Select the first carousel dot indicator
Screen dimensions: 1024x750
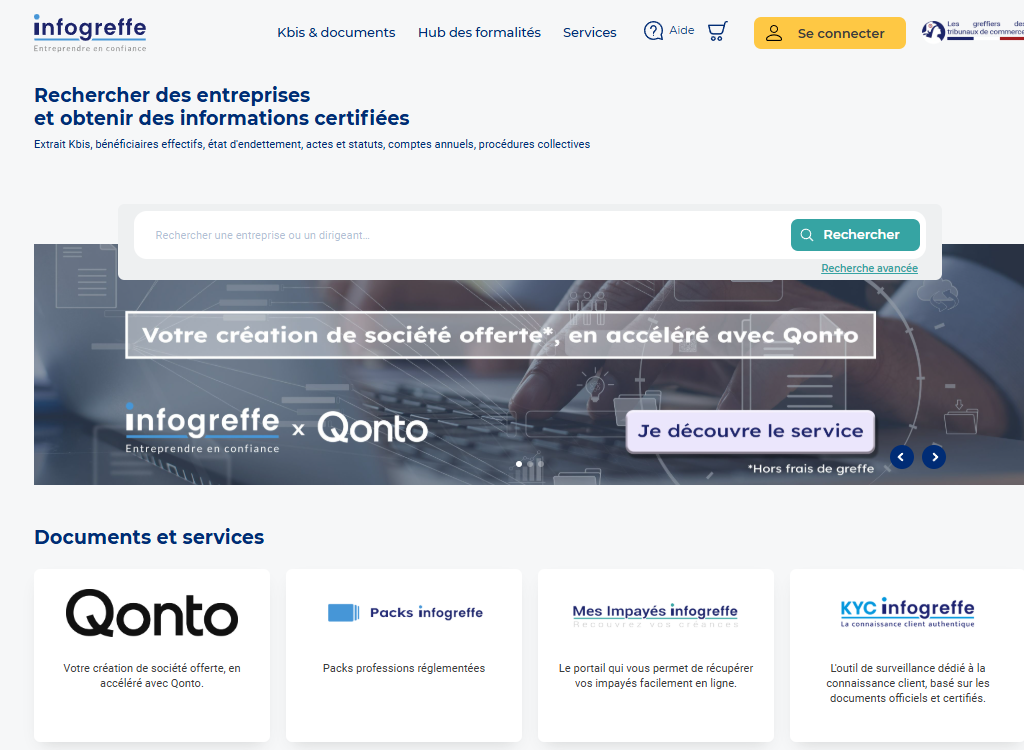click(x=519, y=464)
